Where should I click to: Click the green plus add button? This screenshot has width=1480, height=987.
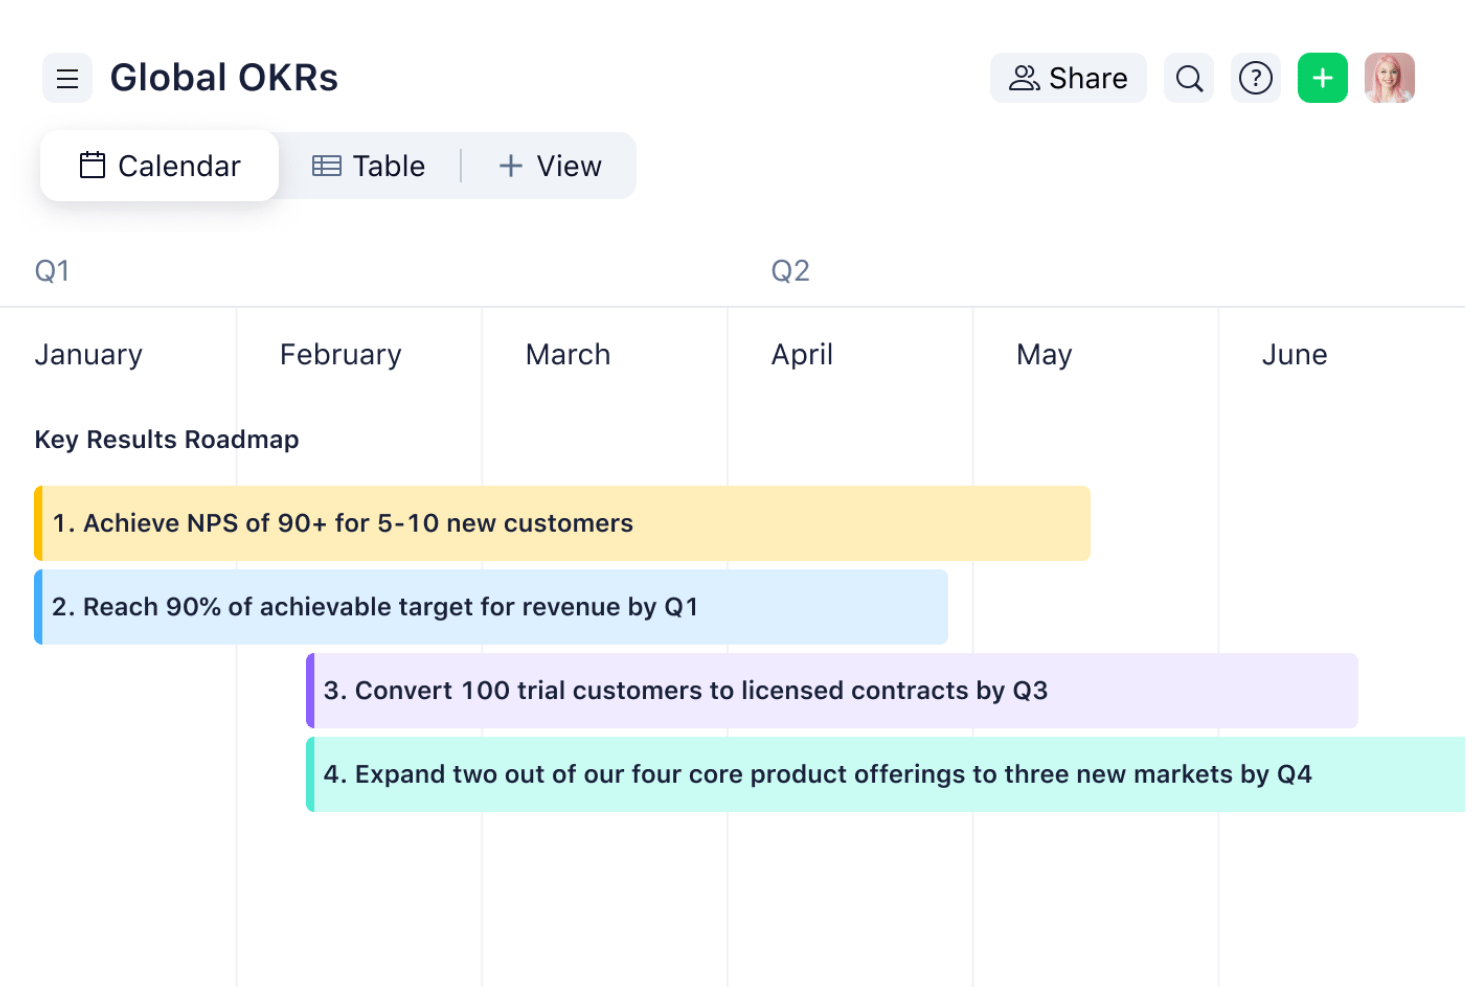(1323, 78)
